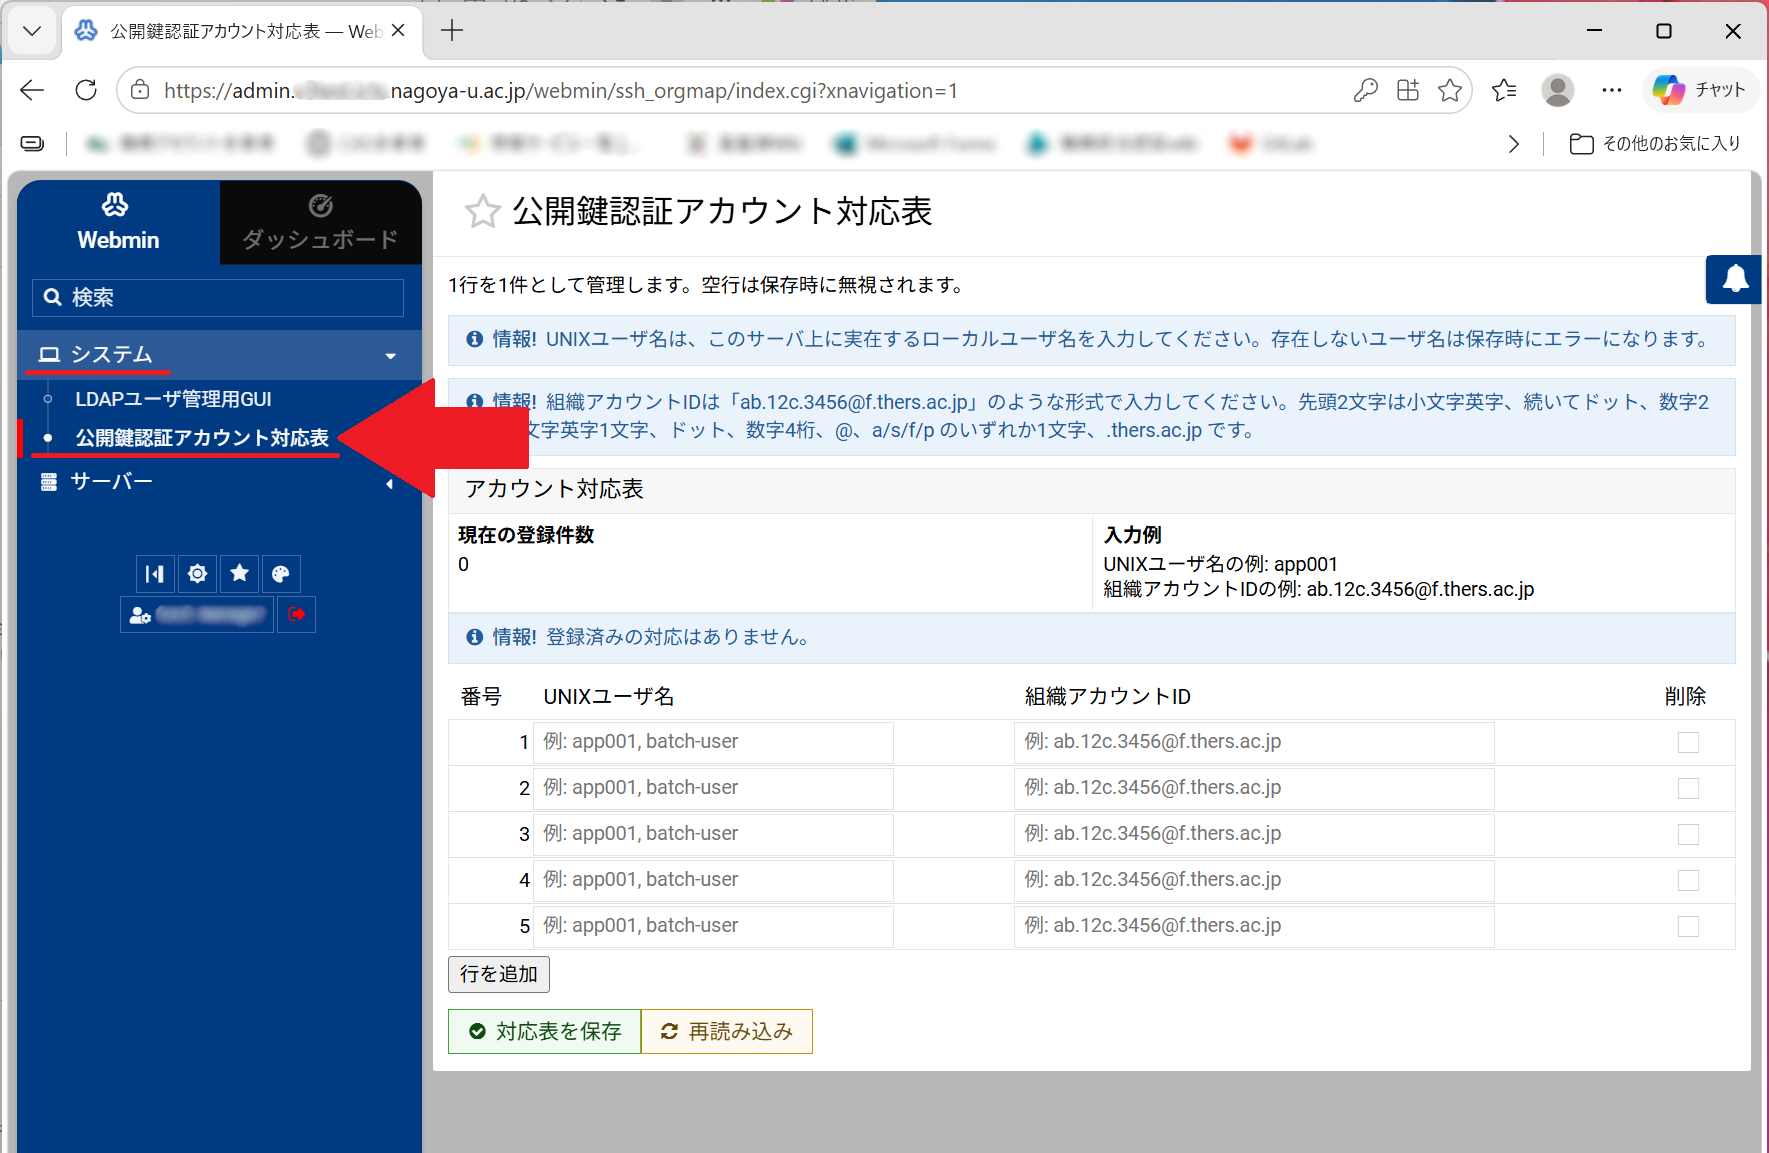
Task: Open the palette theme color icon
Action: [x=281, y=574]
